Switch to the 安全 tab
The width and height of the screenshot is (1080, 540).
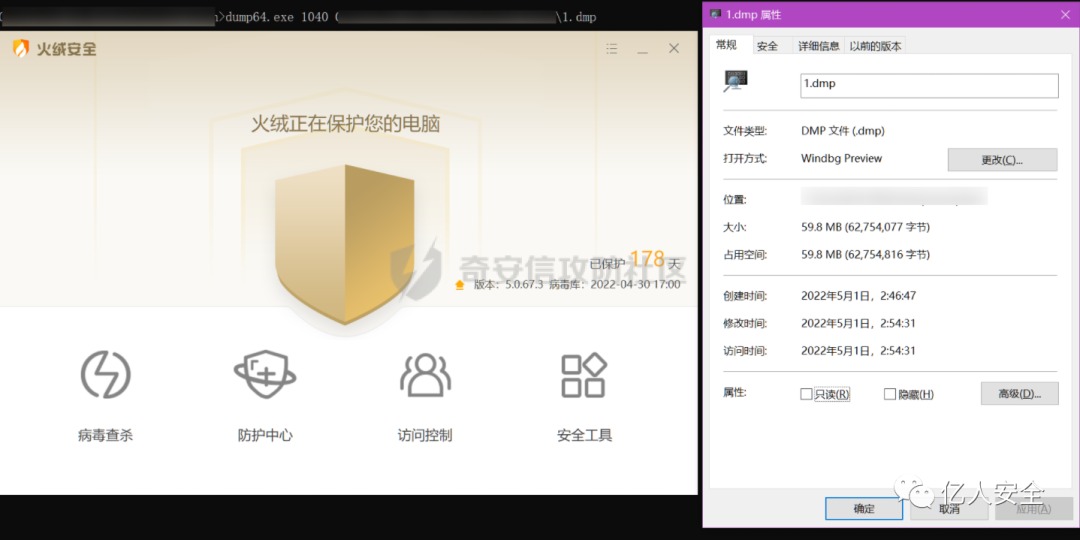point(767,46)
